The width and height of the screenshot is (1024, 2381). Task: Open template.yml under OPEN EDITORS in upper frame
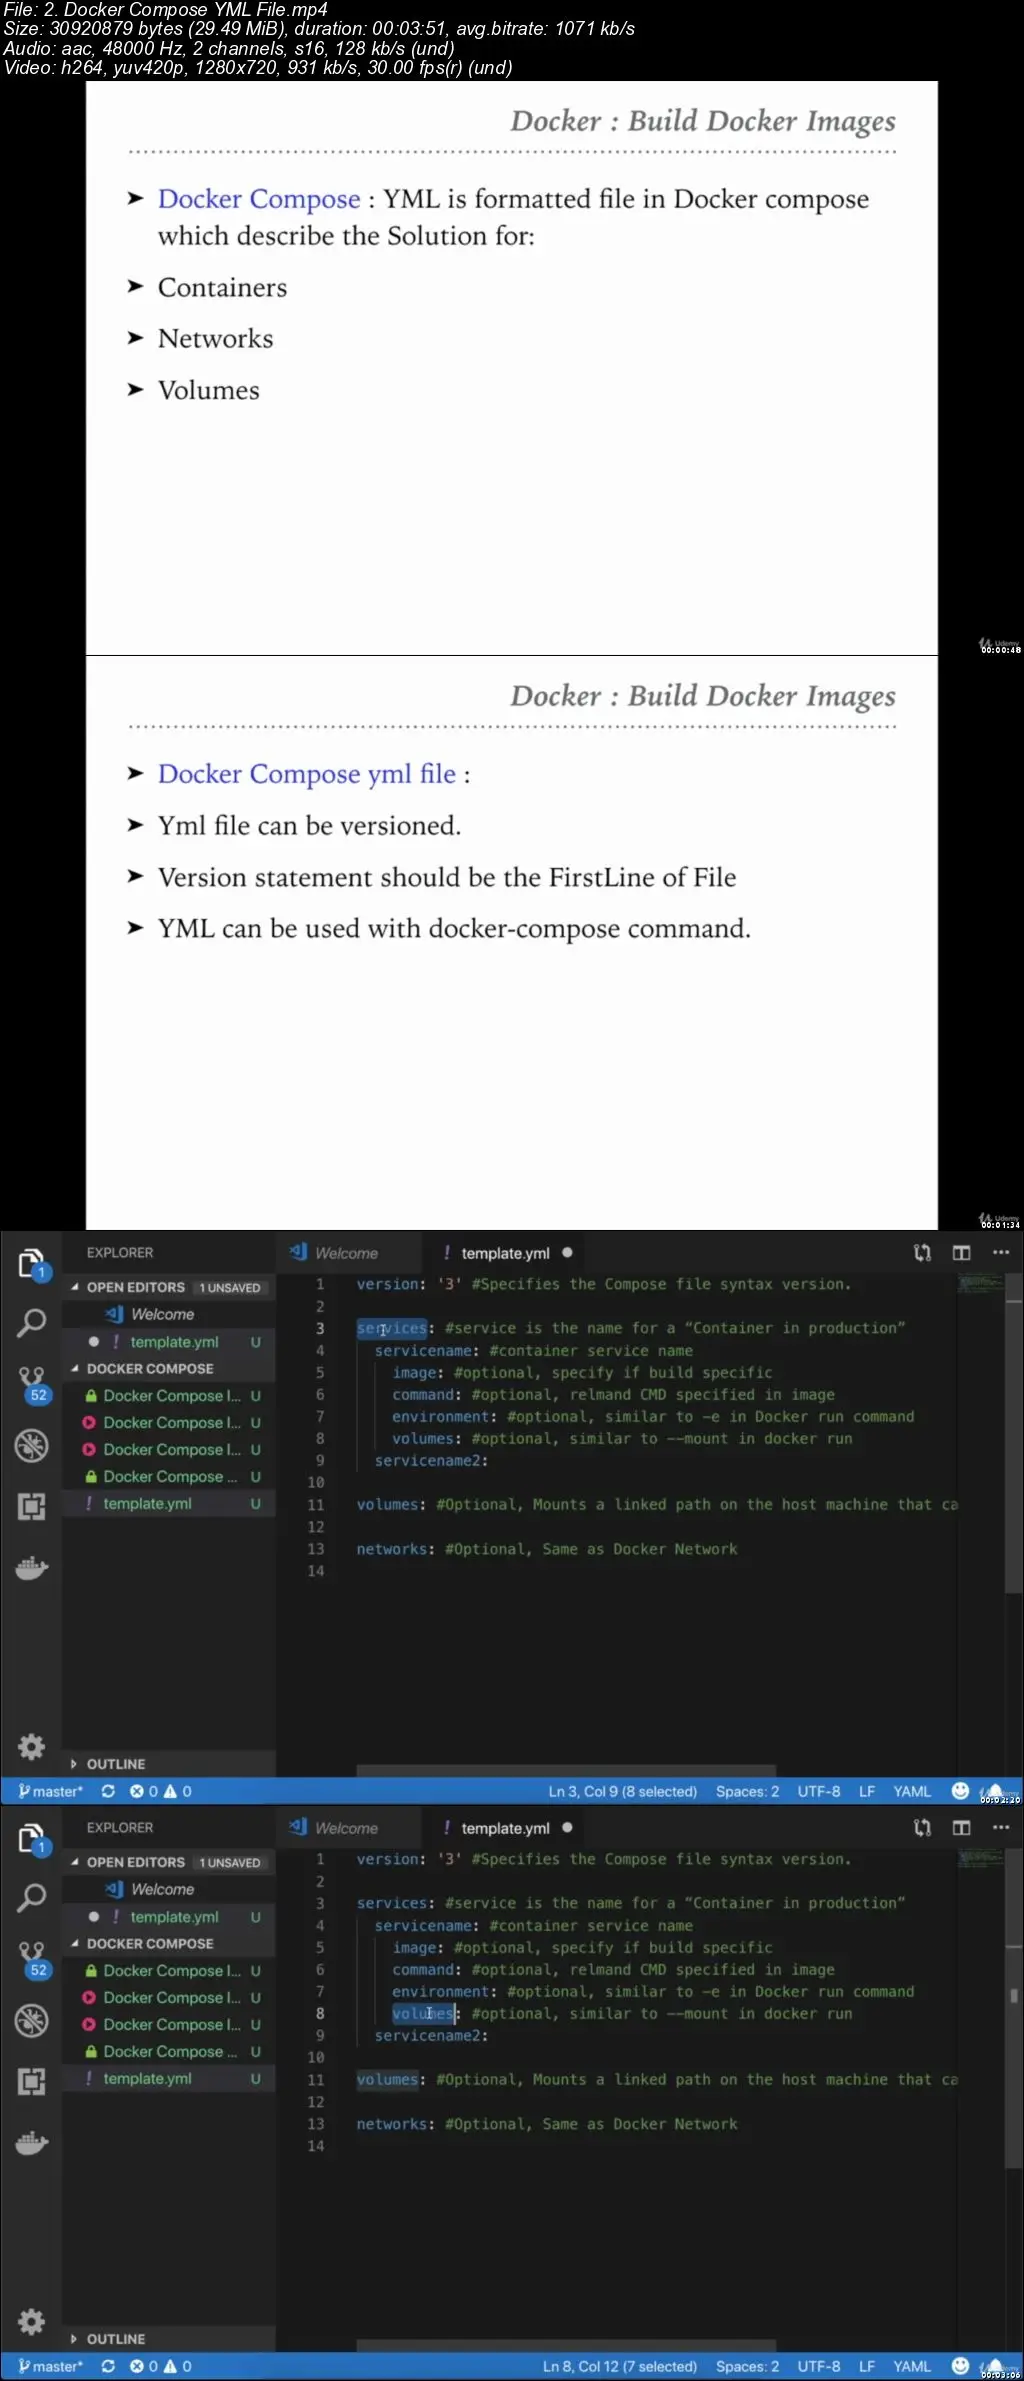click(x=168, y=1341)
